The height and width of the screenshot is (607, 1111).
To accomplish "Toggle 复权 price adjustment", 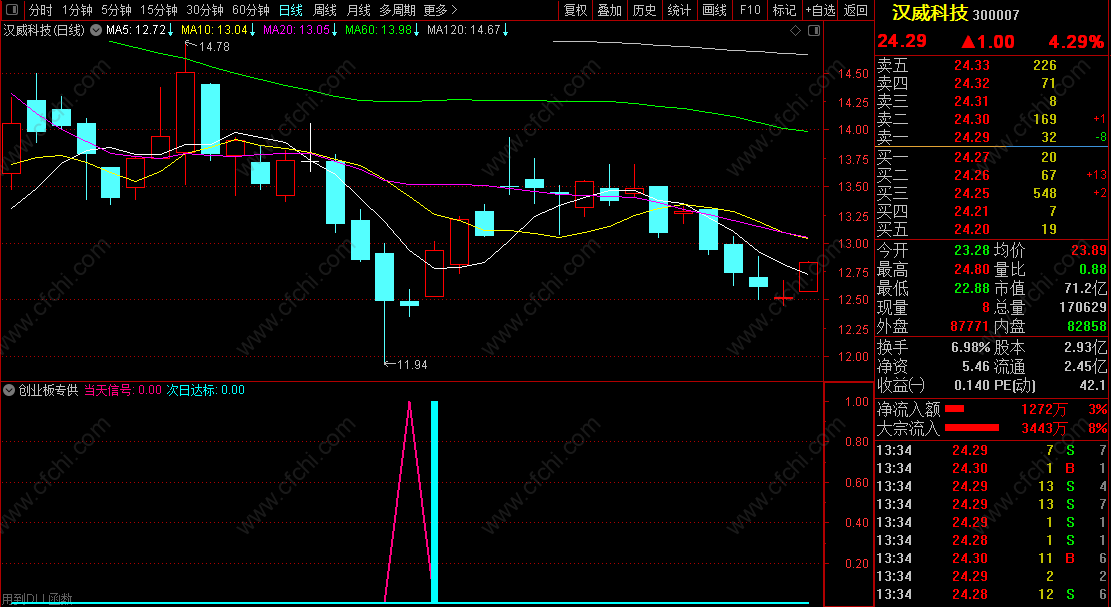I will tap(575, 10).
